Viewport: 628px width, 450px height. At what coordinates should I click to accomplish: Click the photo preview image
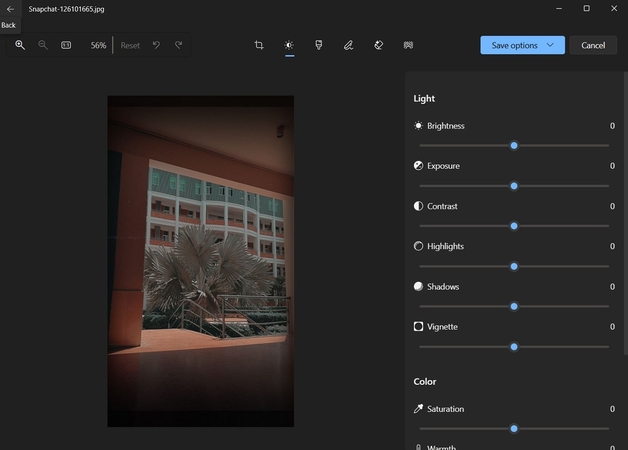coord(201,261)
